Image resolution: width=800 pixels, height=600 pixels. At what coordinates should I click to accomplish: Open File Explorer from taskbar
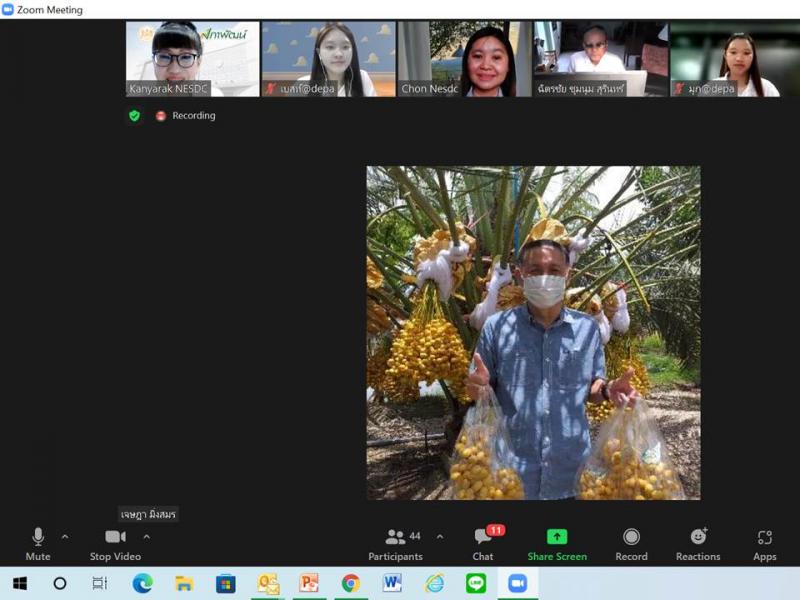[184, 583]
